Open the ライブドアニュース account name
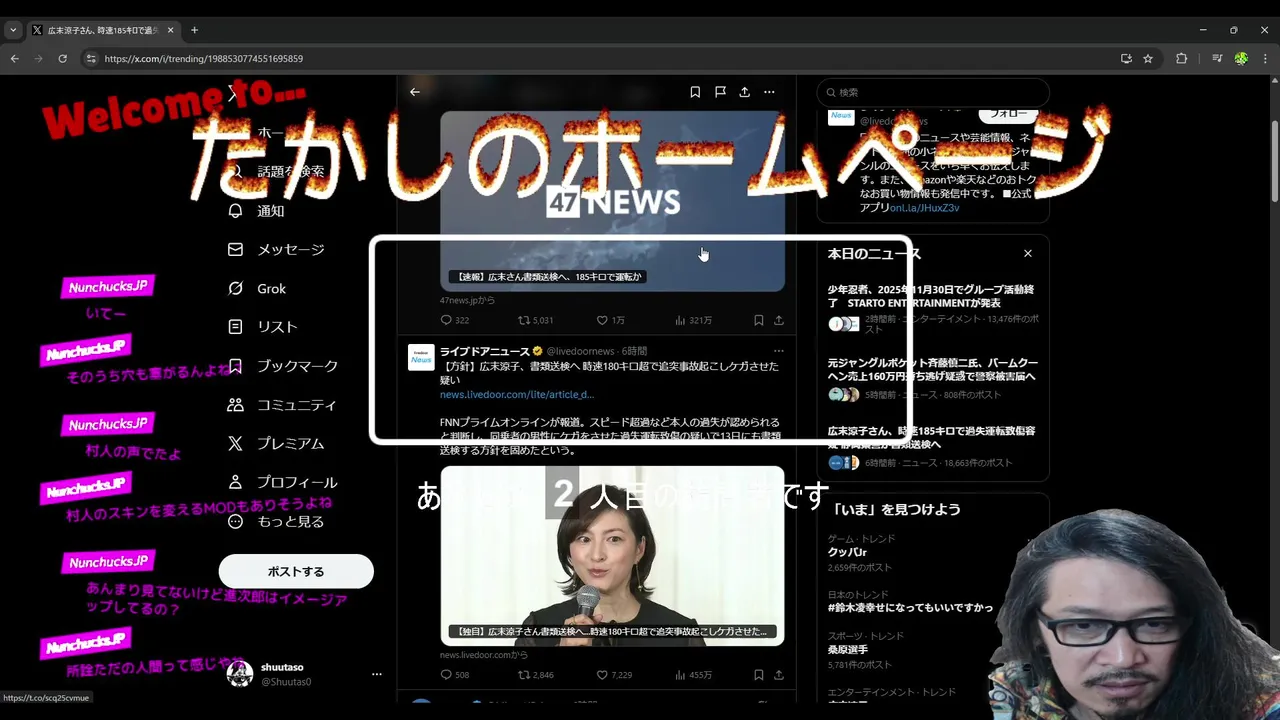 click(485, 351)
